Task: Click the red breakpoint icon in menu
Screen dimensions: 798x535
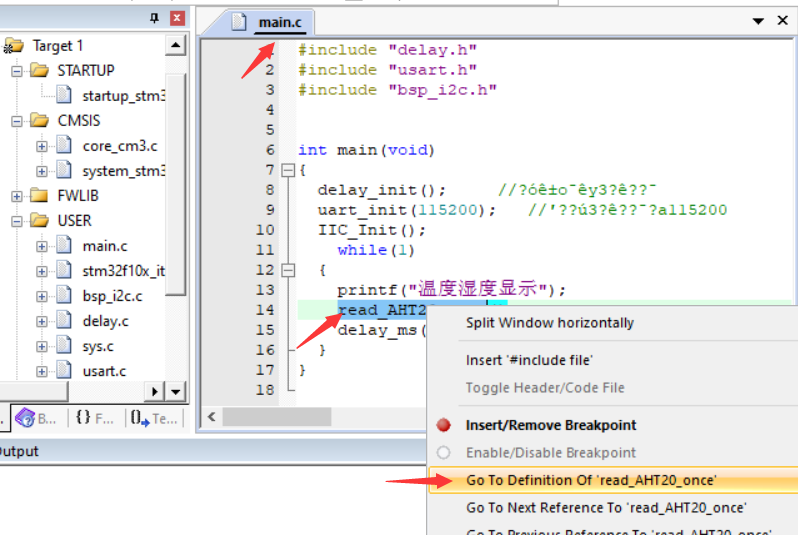Action: click(443, 425)
